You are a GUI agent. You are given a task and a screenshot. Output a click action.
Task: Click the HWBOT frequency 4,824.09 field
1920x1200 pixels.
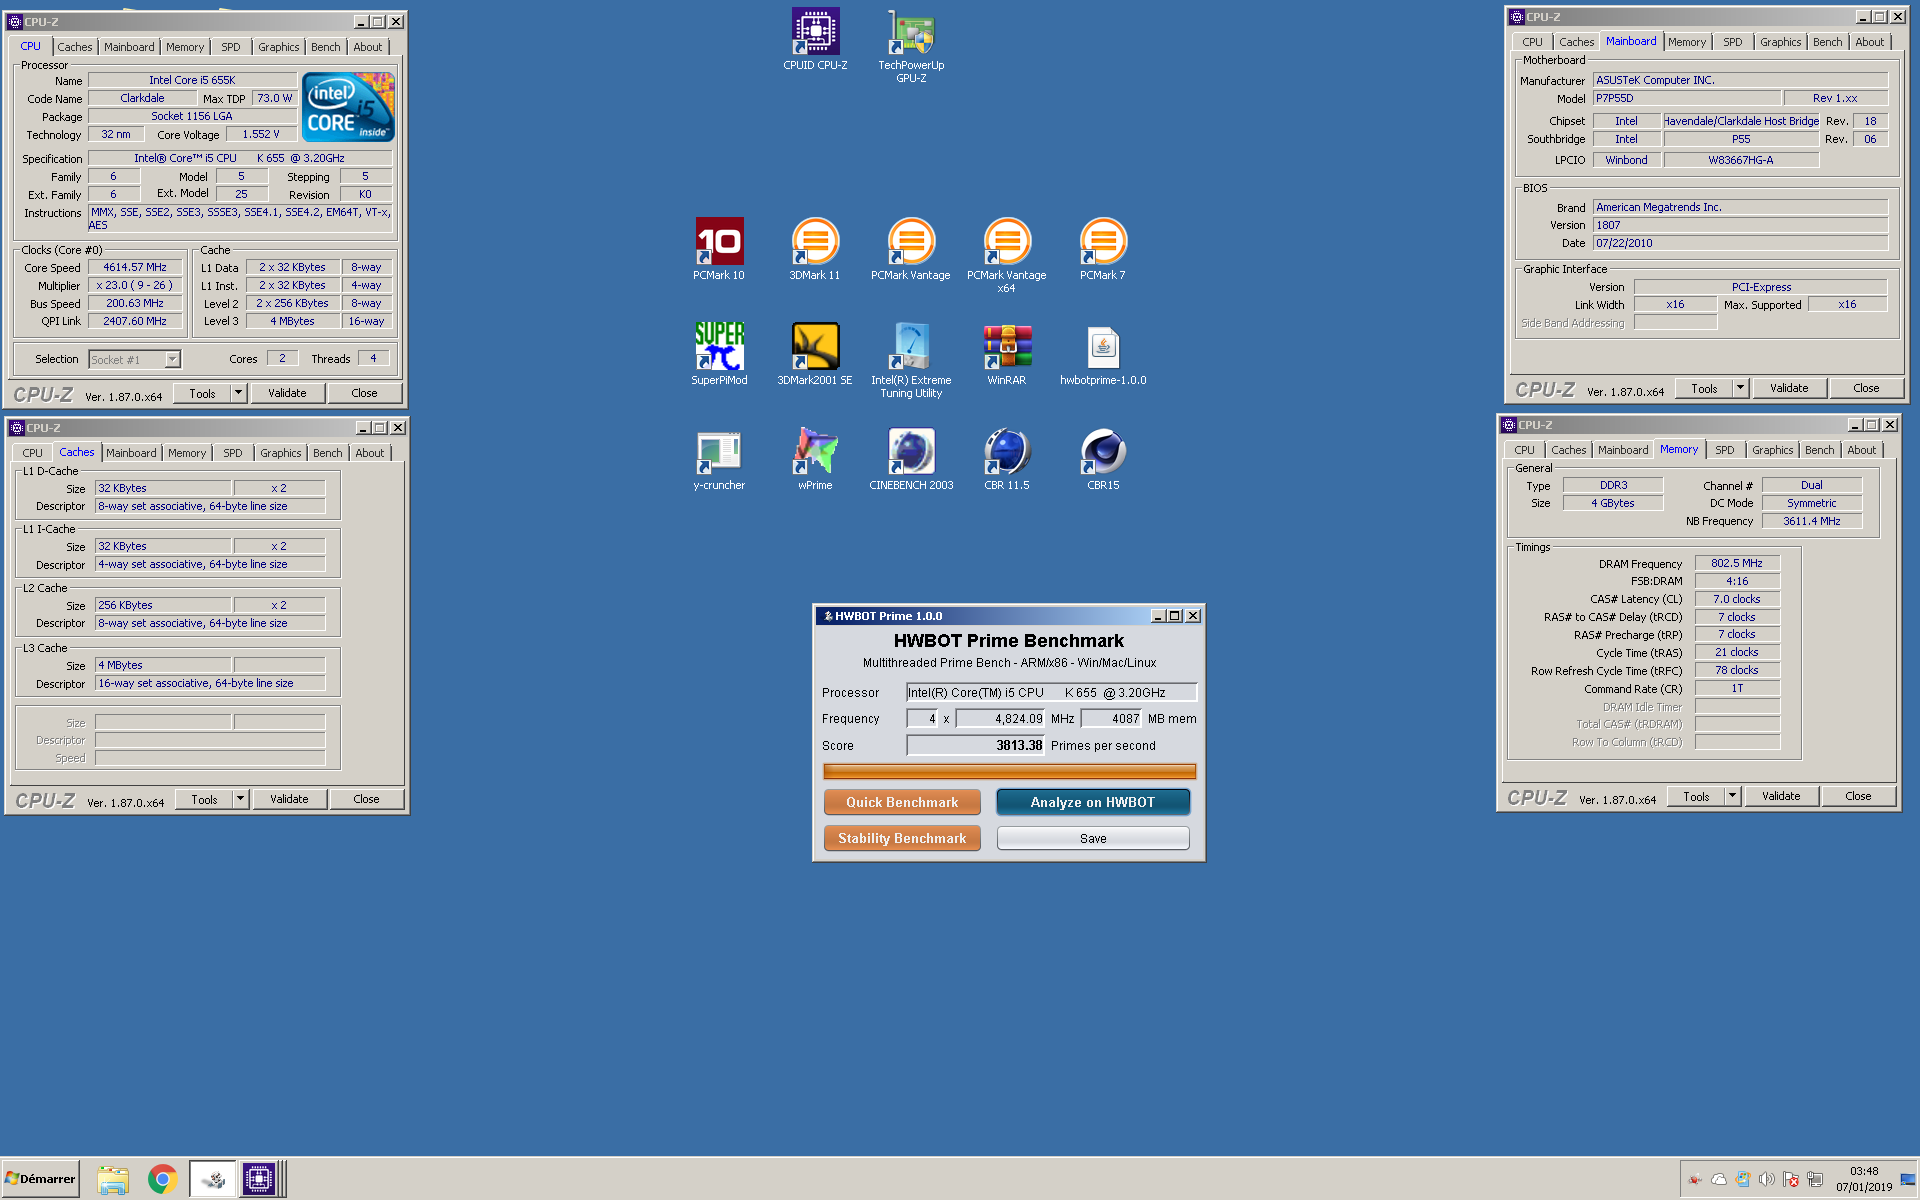click(x=1000, y=718)
